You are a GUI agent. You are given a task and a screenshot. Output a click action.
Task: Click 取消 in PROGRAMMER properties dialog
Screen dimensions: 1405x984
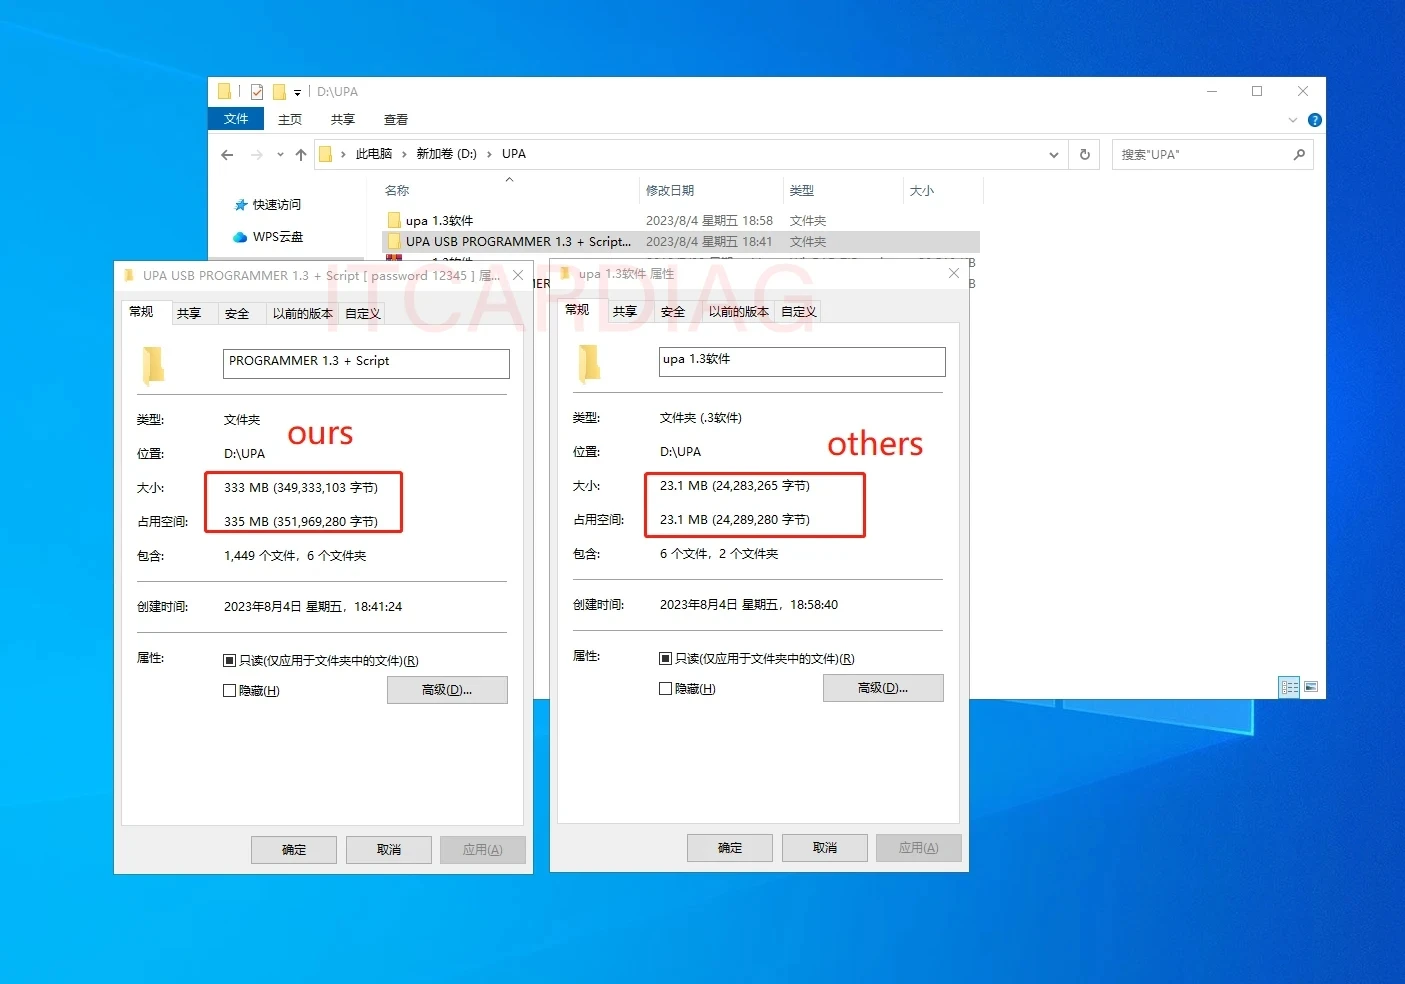pyautogui.click(x=389, y=850)
